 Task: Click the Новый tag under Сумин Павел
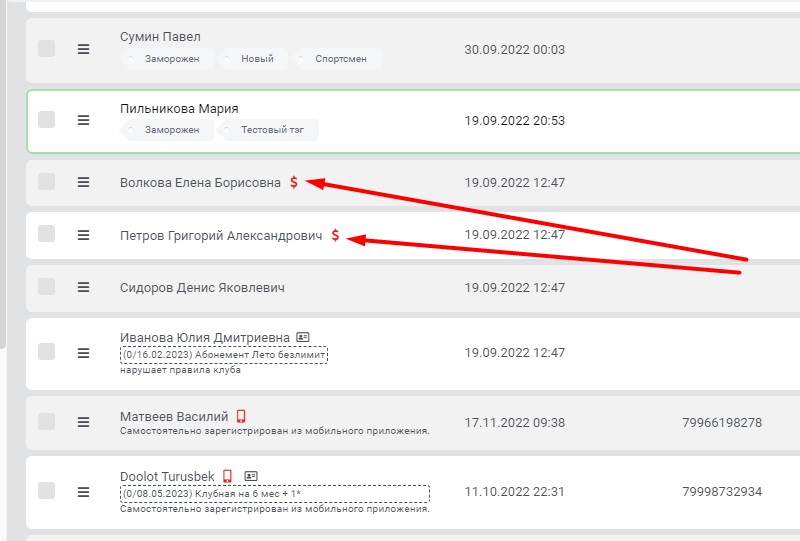[253, 59]
